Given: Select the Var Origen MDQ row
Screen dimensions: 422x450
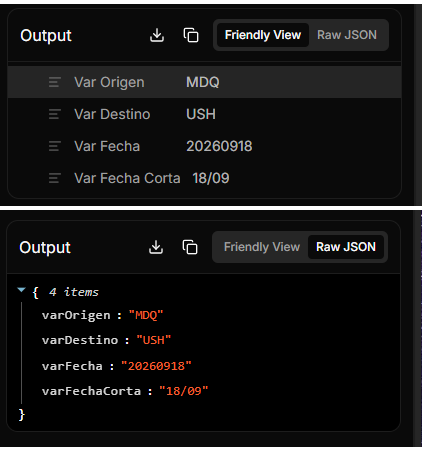Looking at the screenshot, I should pos(204,82).
